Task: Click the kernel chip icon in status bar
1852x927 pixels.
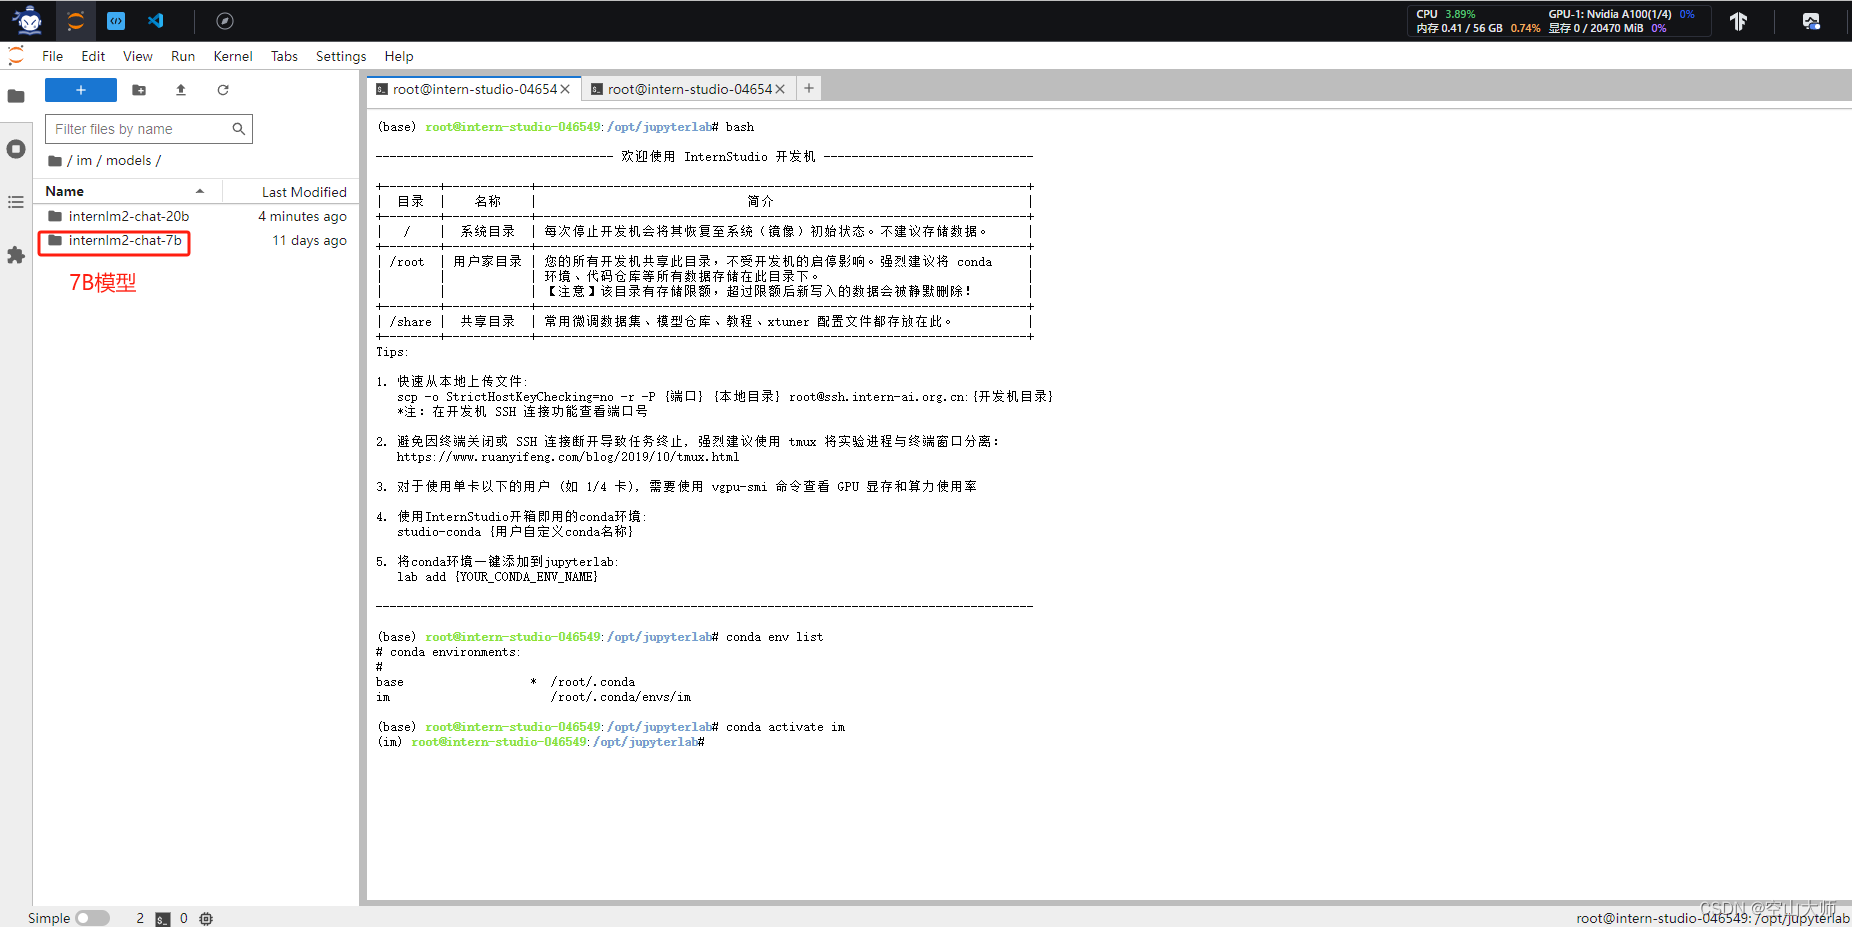Action: [206, 918]
